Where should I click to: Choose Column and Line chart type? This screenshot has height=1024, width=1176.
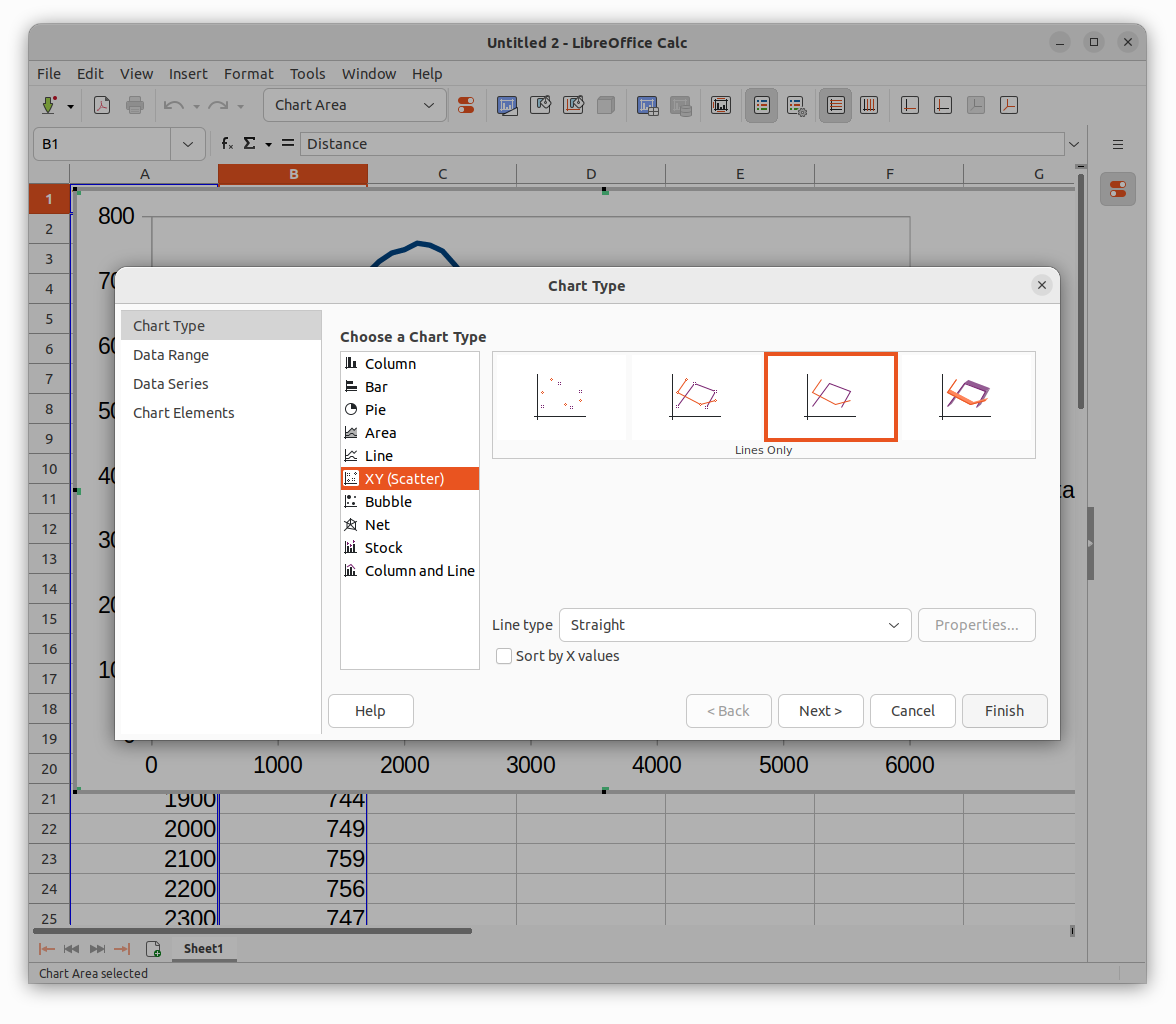(x=410, y=571)
